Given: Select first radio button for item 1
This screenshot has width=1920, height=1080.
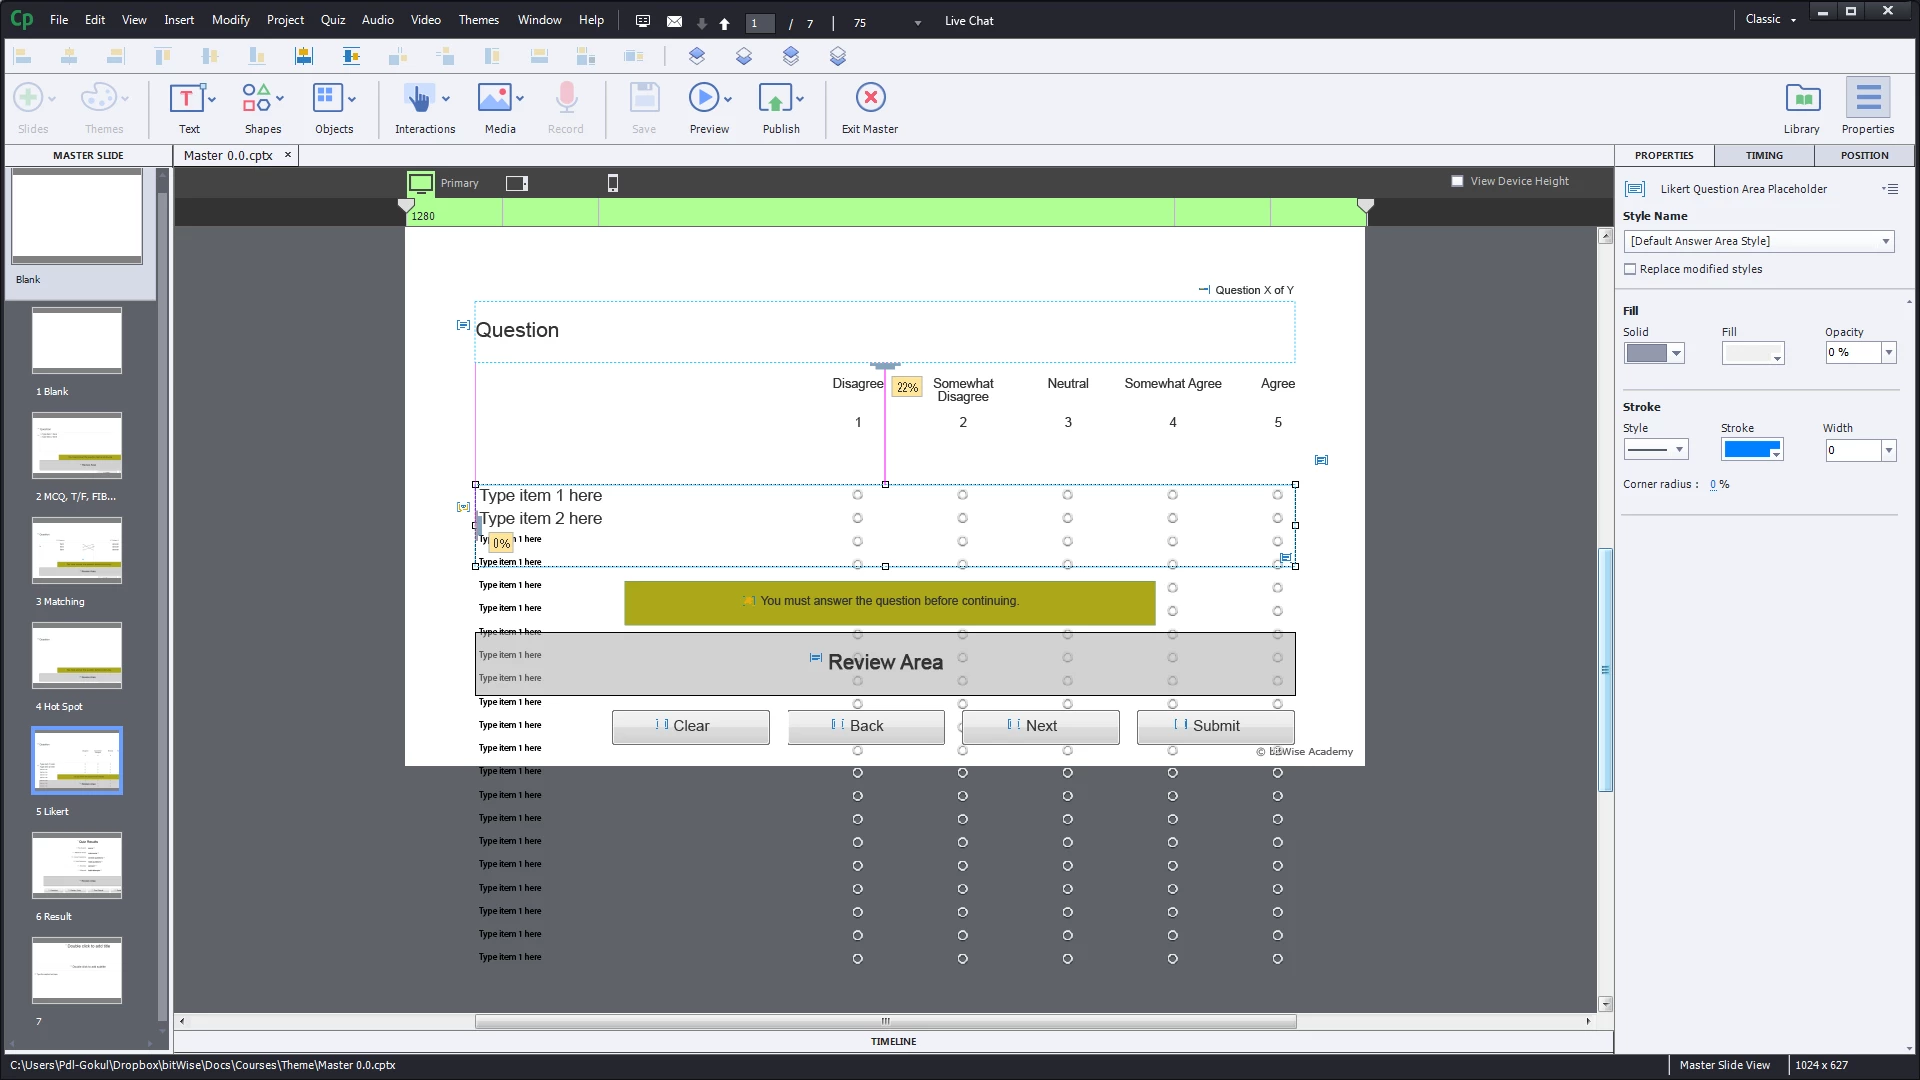Looking at the screenshot, I should click(857, 495).
